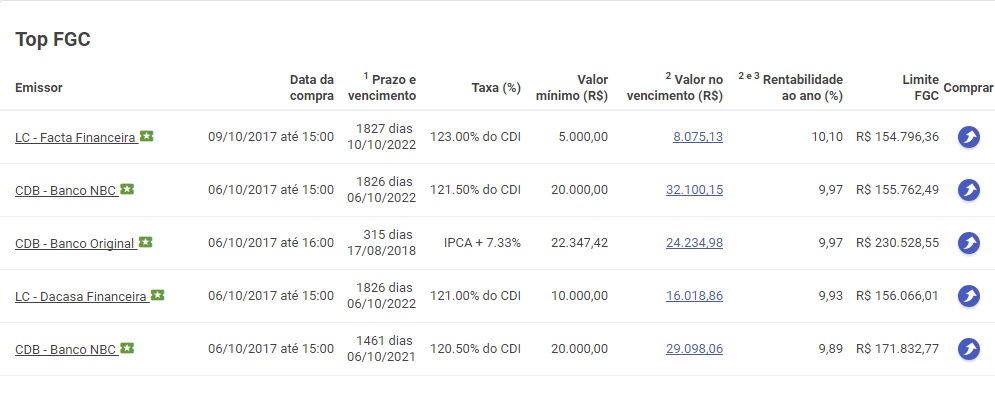This screenshot has height=407, width=995.
Task: Open the CDB - Banco Original issuer link
Action: 74,243
